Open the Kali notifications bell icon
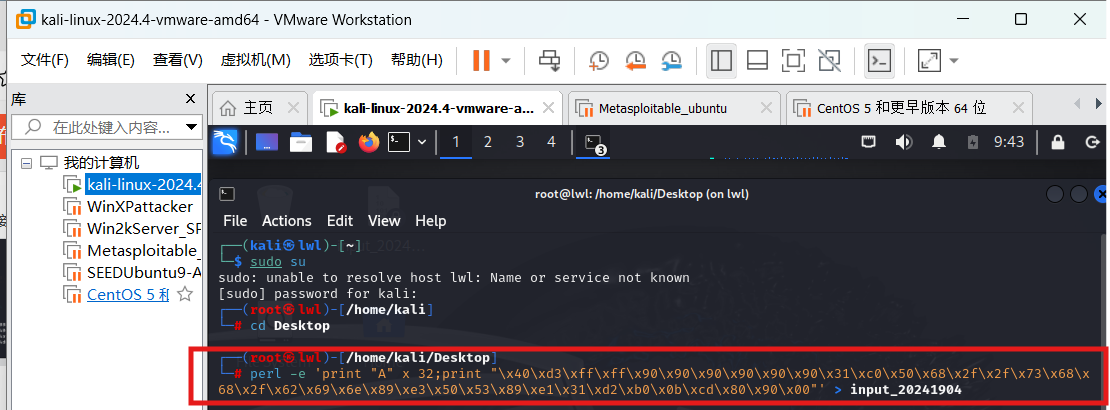 click(x=939, y=142)
